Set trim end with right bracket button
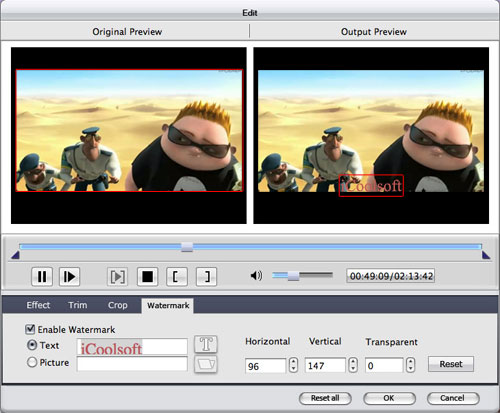Screen dimensions: 500x413 (206, 276)
